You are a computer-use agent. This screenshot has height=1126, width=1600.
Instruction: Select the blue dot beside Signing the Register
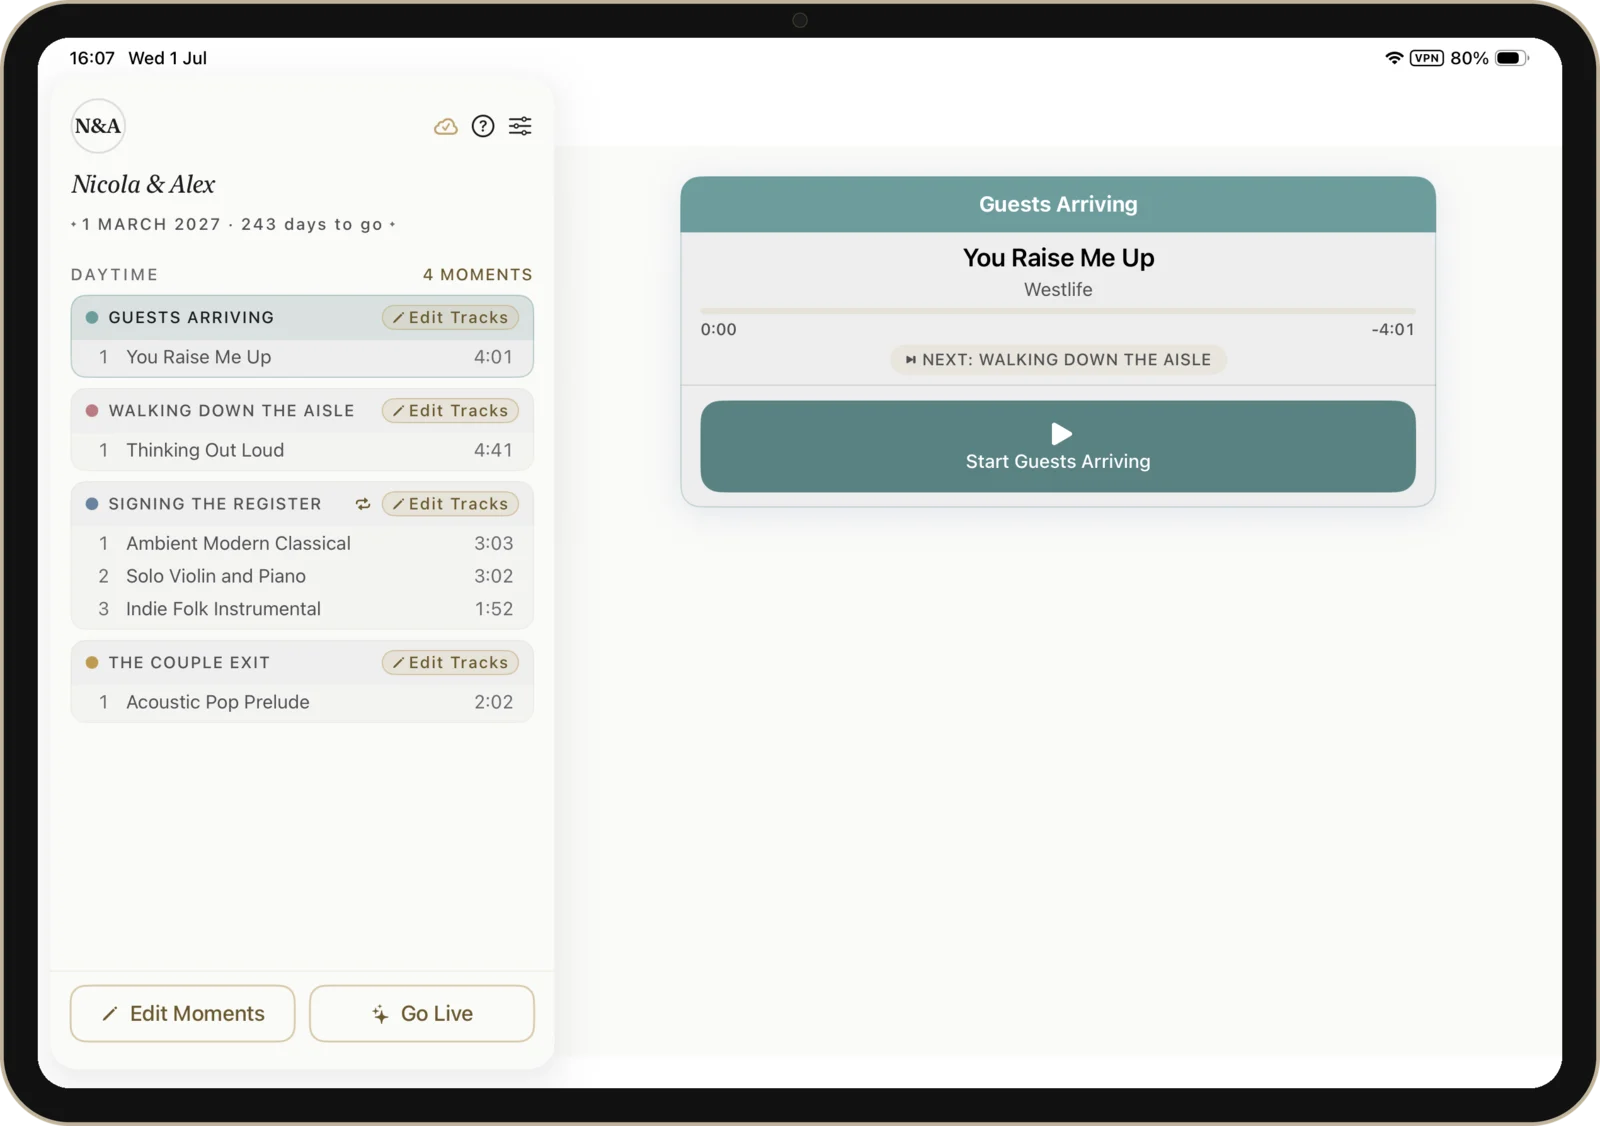pos(92,504)
